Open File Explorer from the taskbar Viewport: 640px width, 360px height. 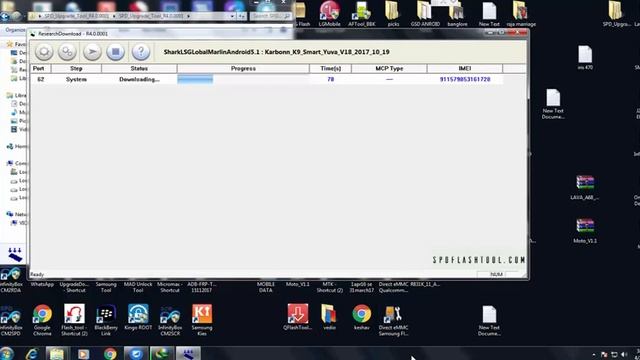[57, 353]
